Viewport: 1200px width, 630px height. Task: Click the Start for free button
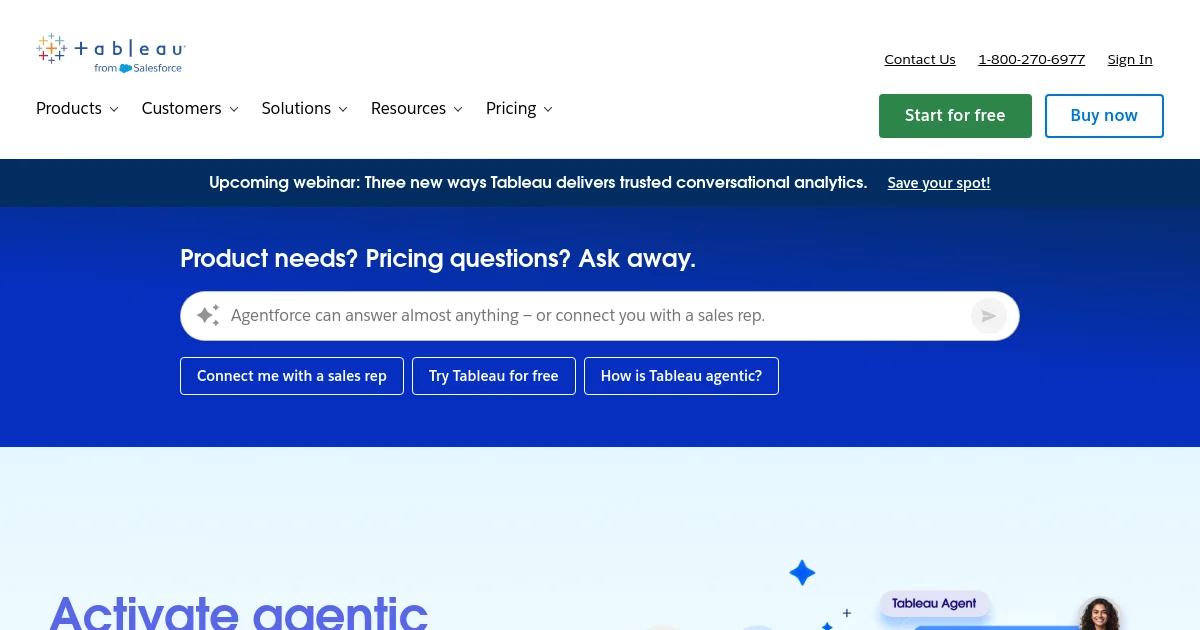955,116
